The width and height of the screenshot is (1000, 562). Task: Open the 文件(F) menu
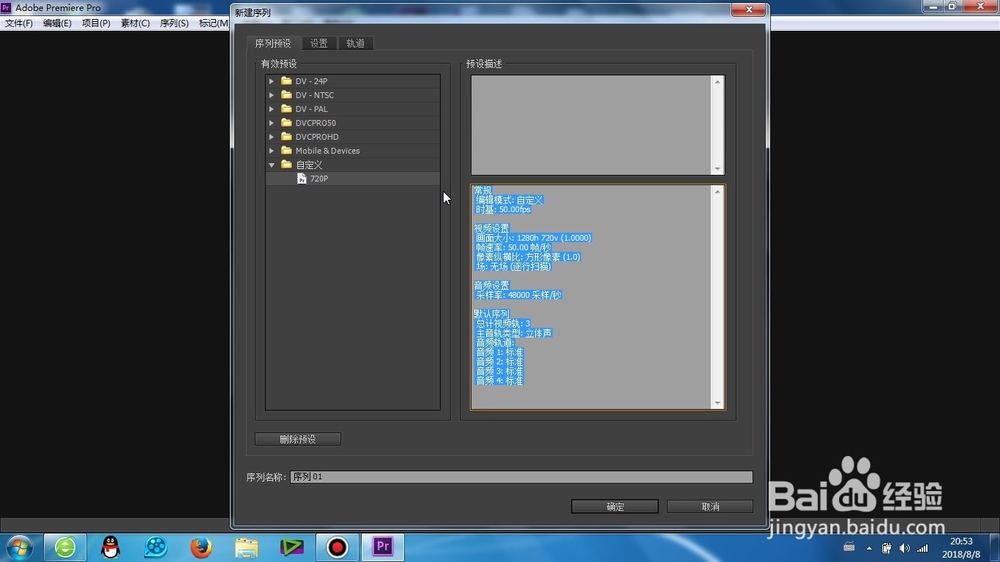(x=19, y=23)
